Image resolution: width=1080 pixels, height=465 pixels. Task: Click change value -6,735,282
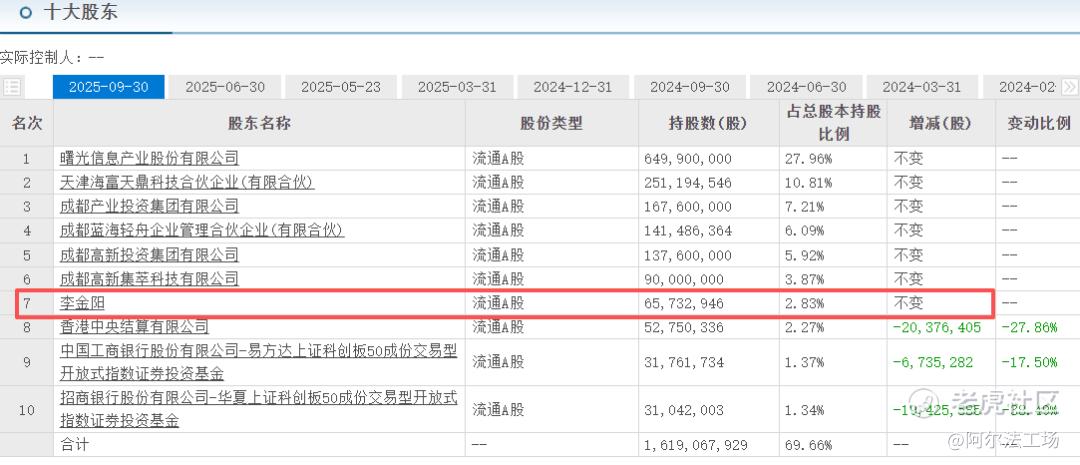point(933,362)
